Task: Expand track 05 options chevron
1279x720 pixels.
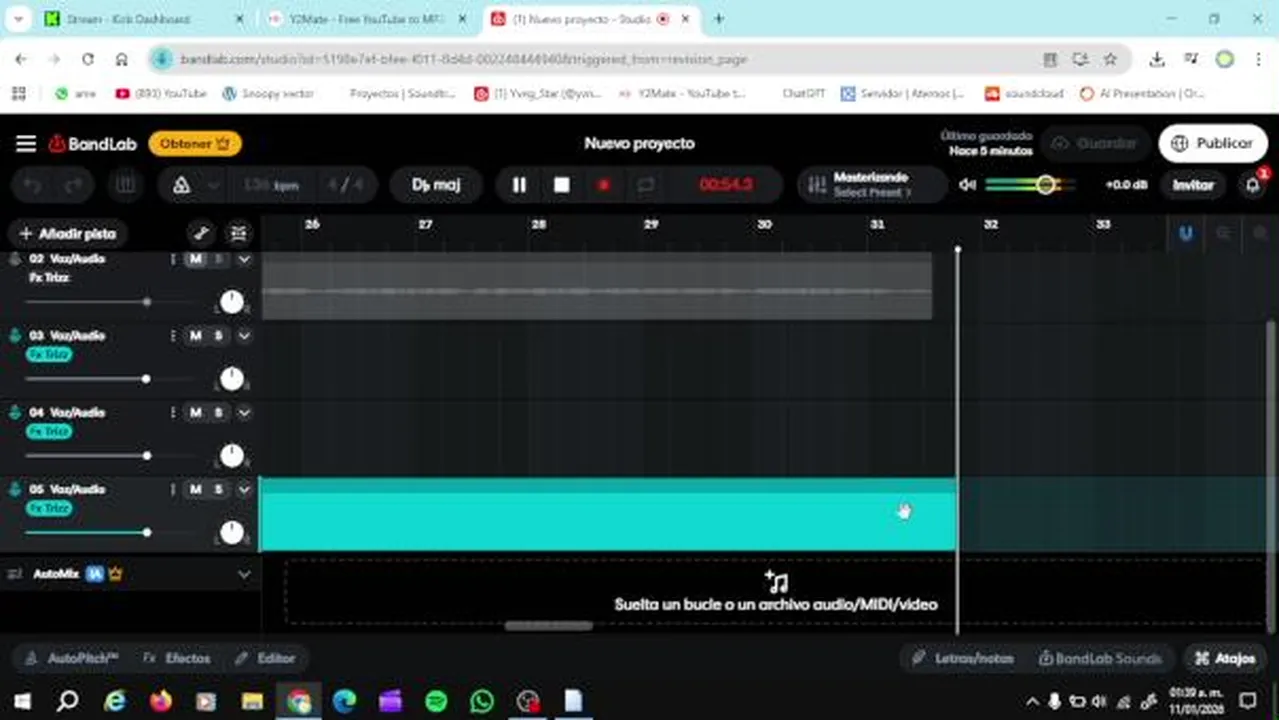Action: [243, 490]
